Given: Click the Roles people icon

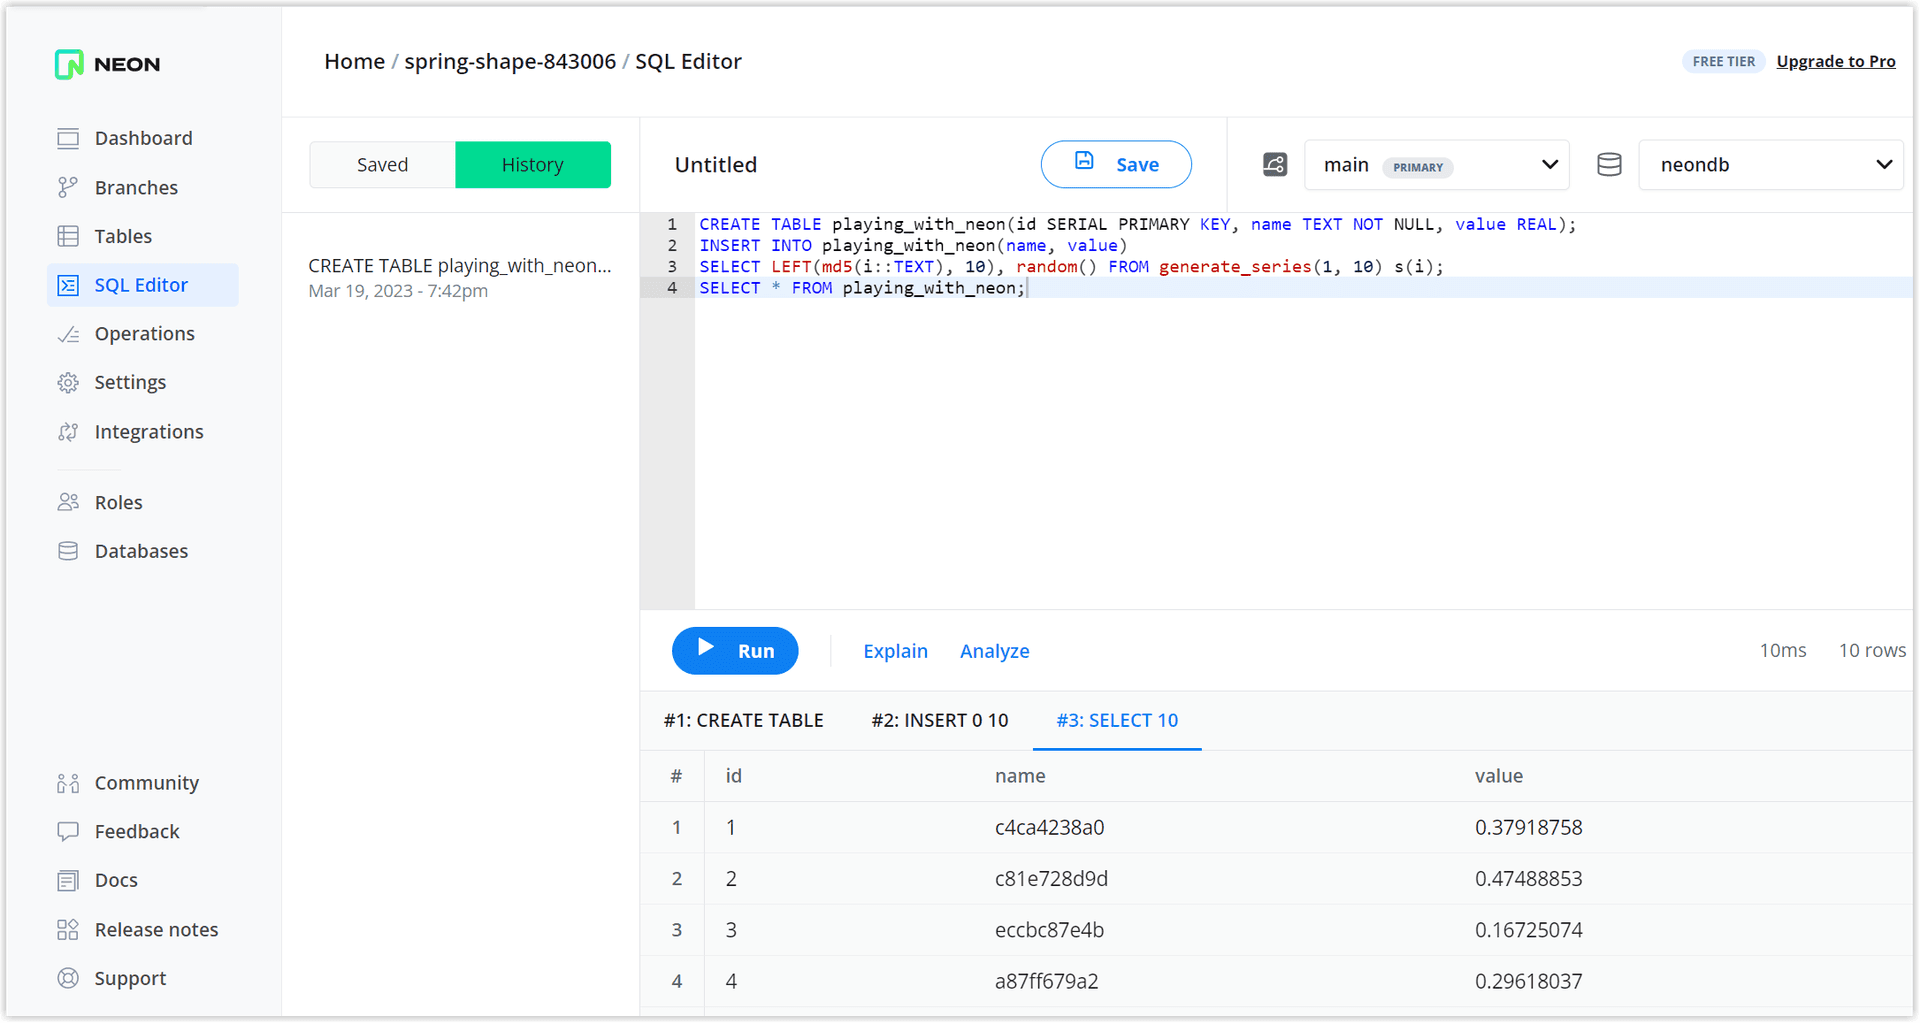Looking at the screenshot, I should [x=68, y=502].
